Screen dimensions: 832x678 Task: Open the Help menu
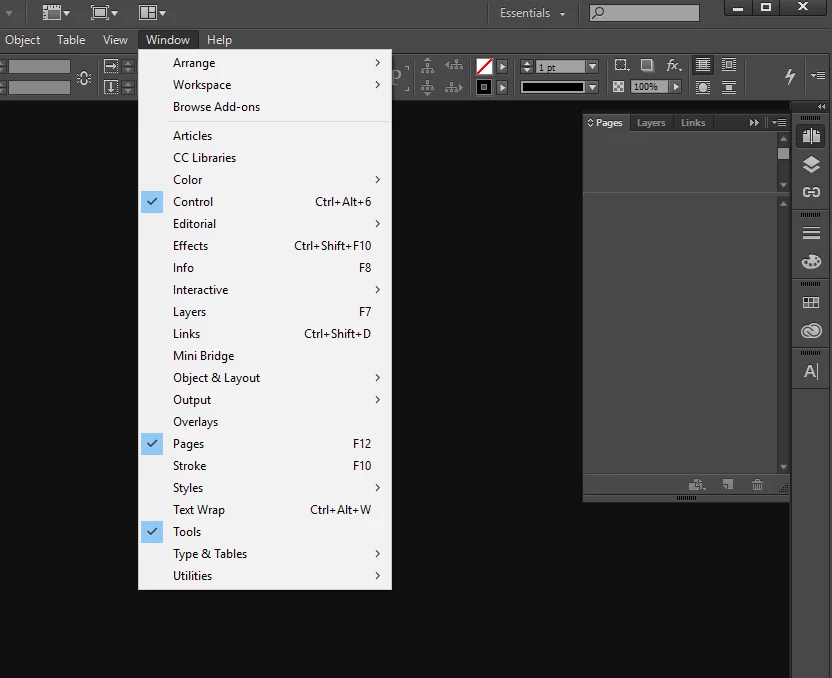coord(219,40)
